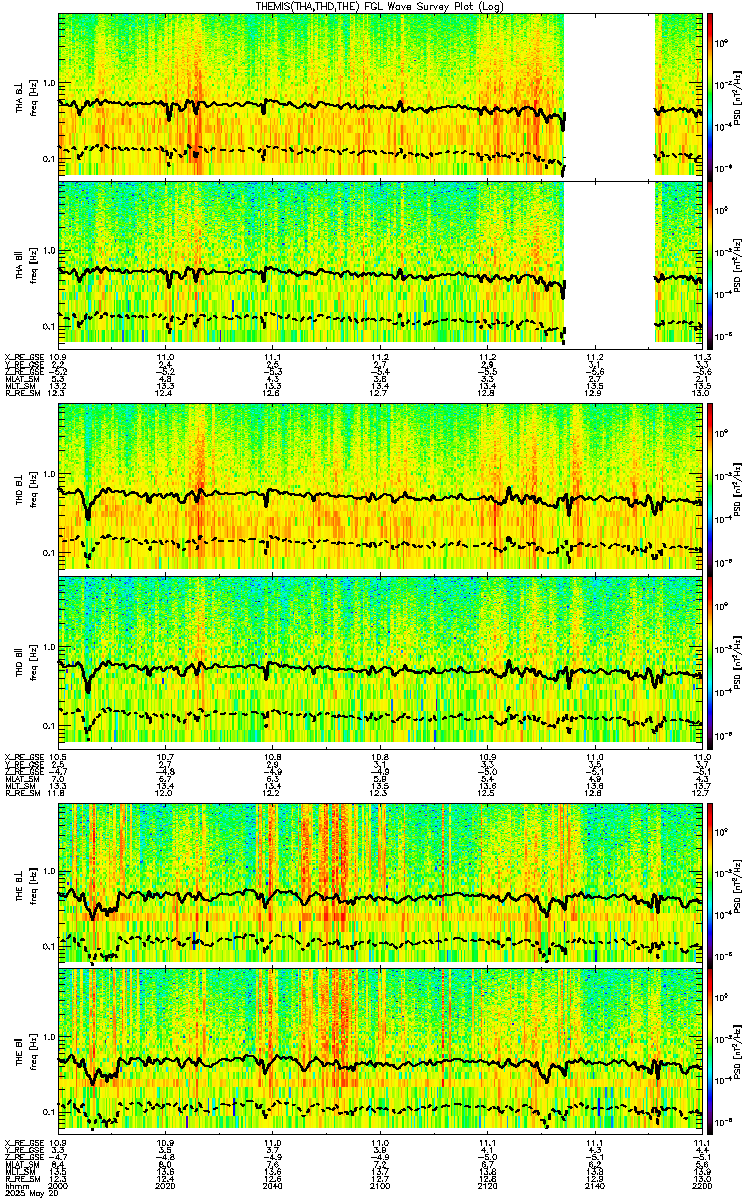Screen dimensions: 750x1200
Task: Click the '0.1' frequency tick on THA BL
Action: coord(48,158)
